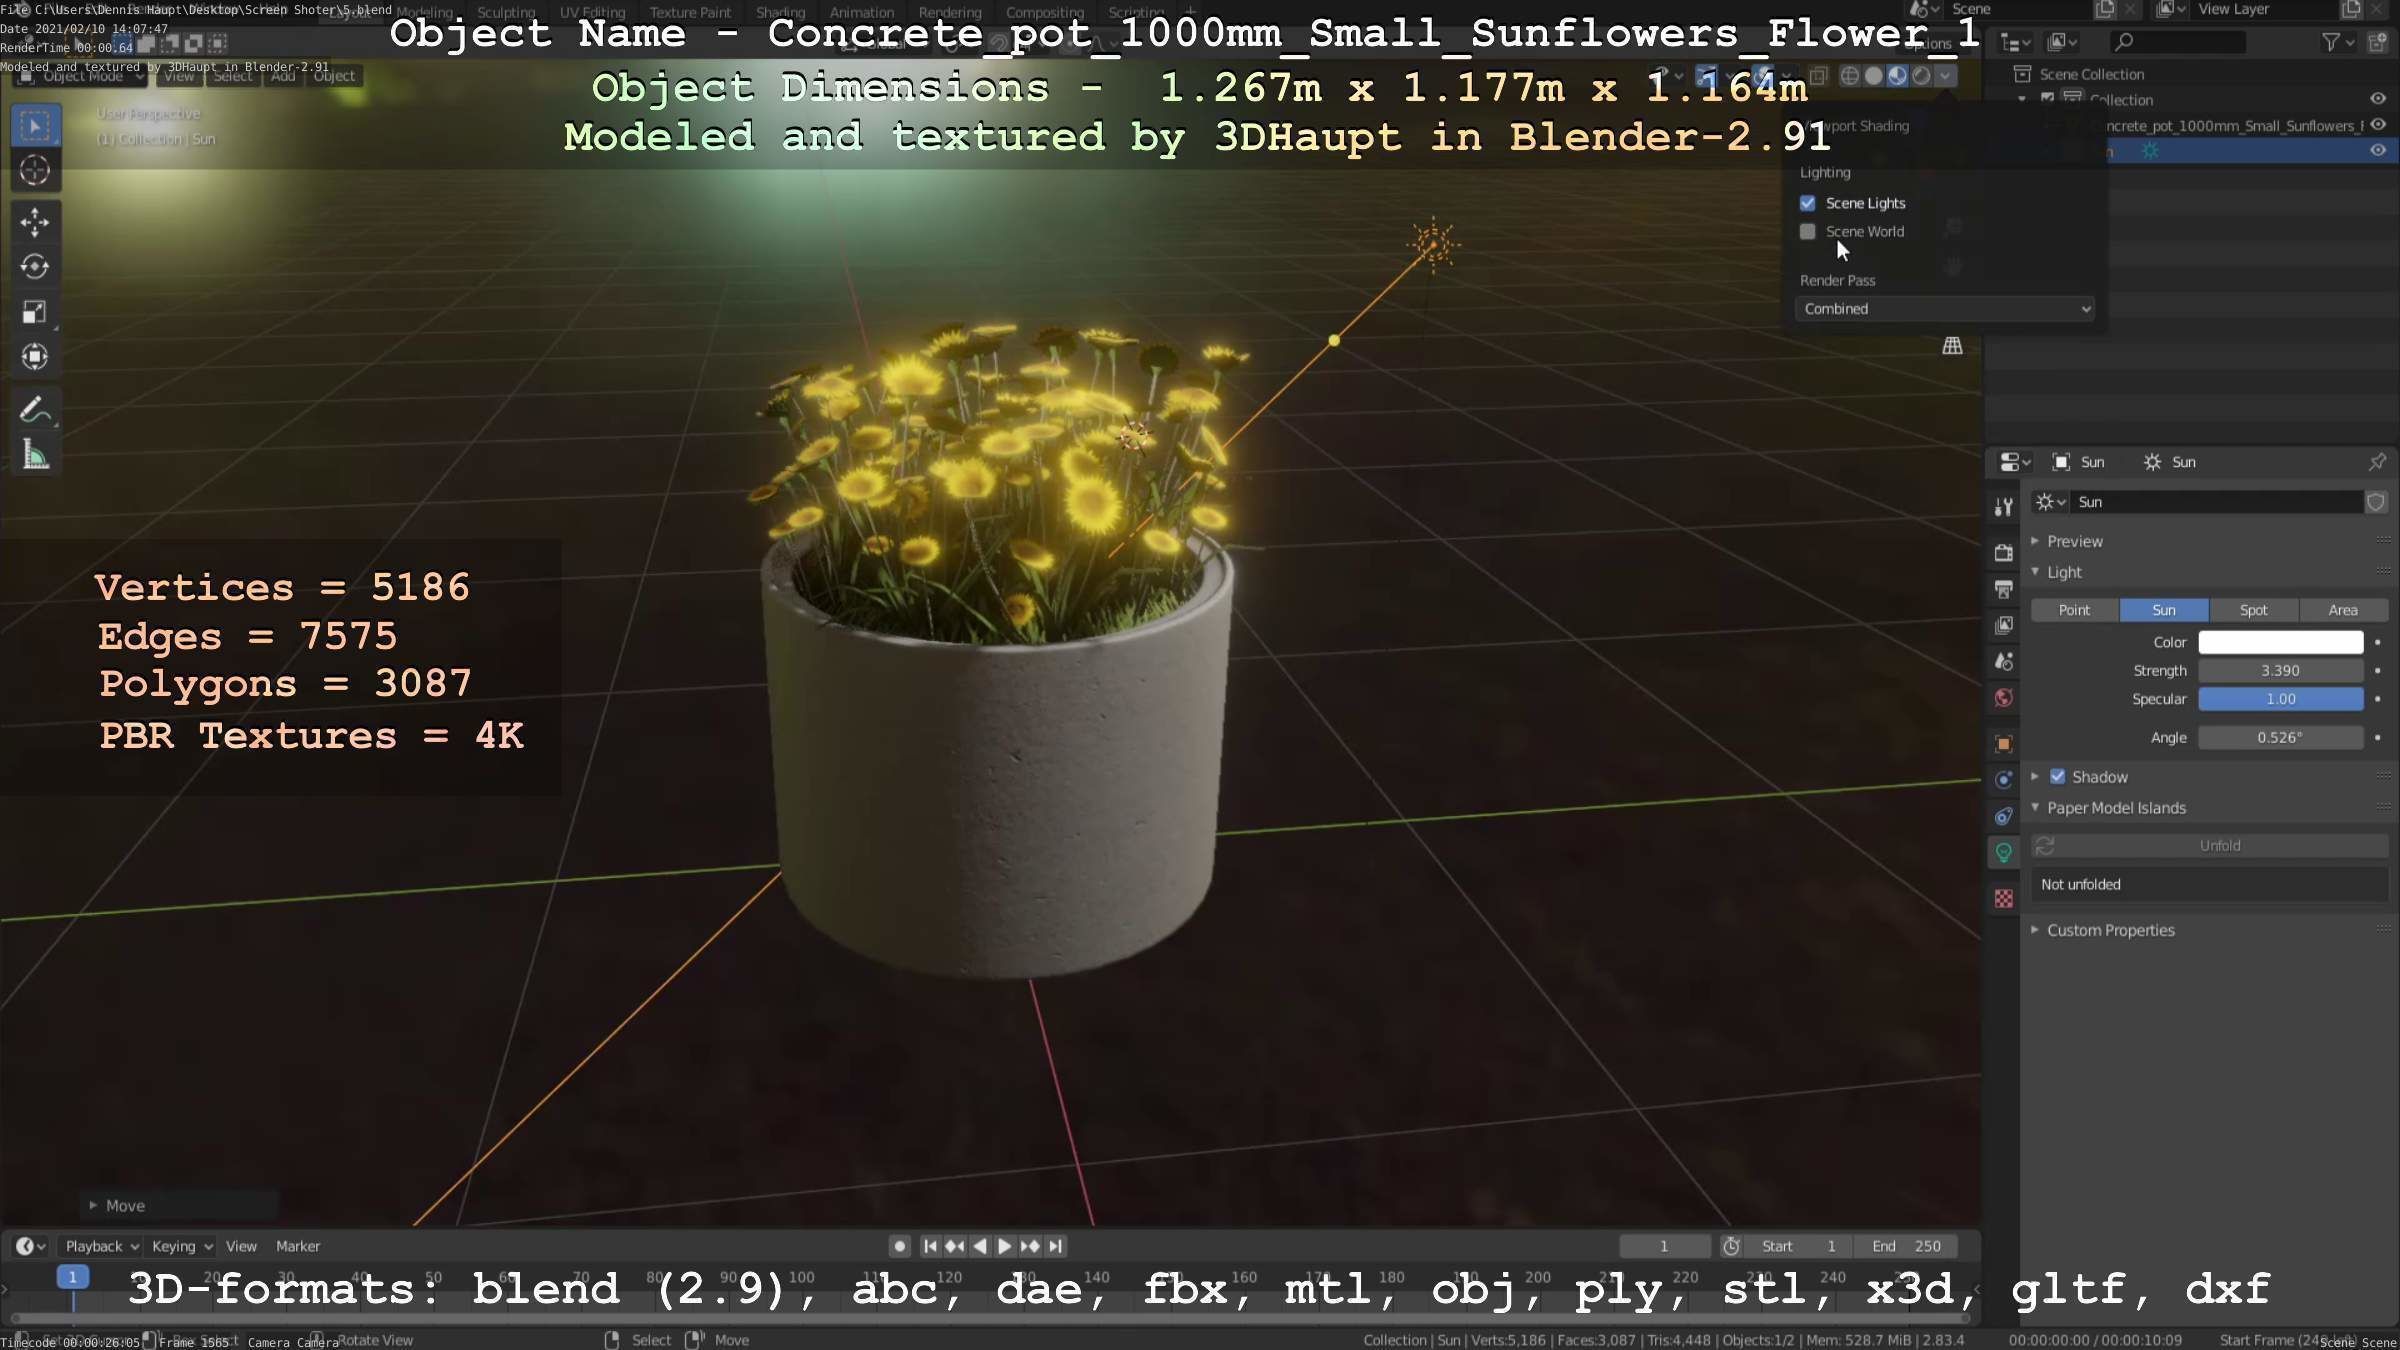This screenshot has height=1350, width=2400.
Task: Switch light type to Point
Action: 2074,610
